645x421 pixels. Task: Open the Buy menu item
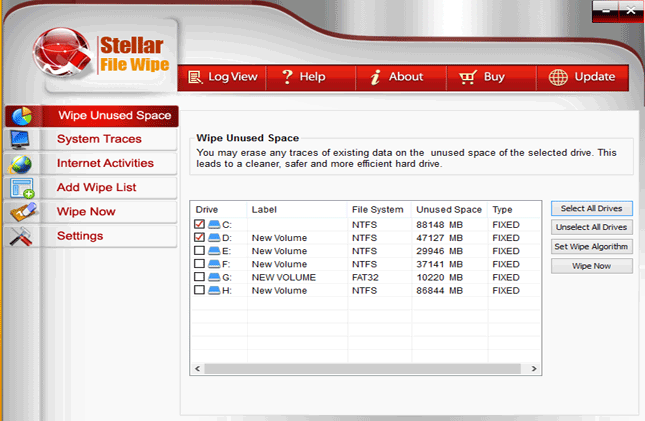click(492, 77)
